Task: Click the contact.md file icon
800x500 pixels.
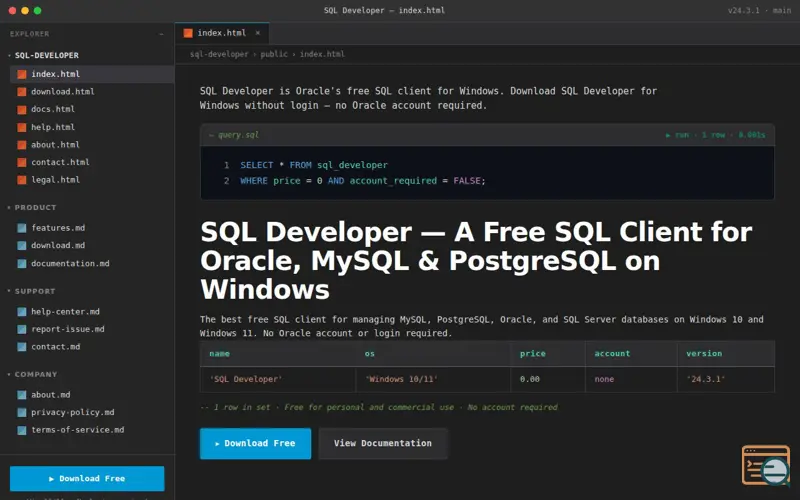Action: pos(22,347)
